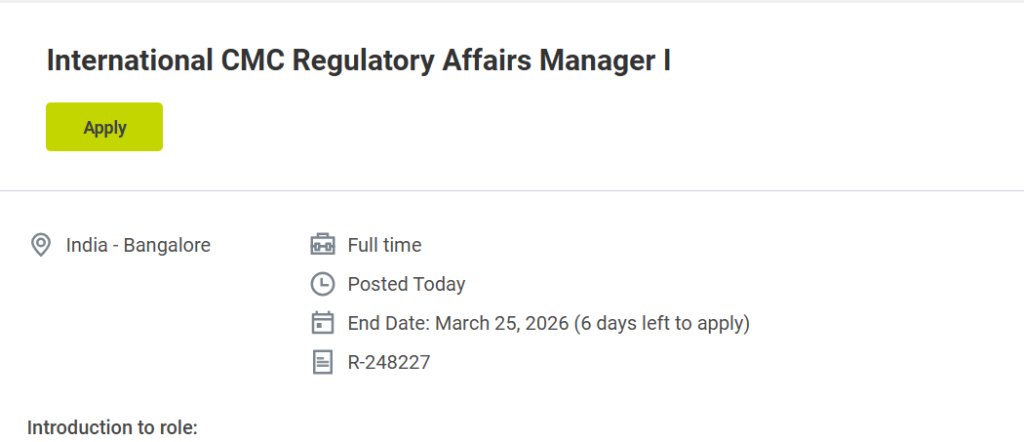1024x442 pixels.
Task: Click the briefcase job type icon
Action: point(322,245)
